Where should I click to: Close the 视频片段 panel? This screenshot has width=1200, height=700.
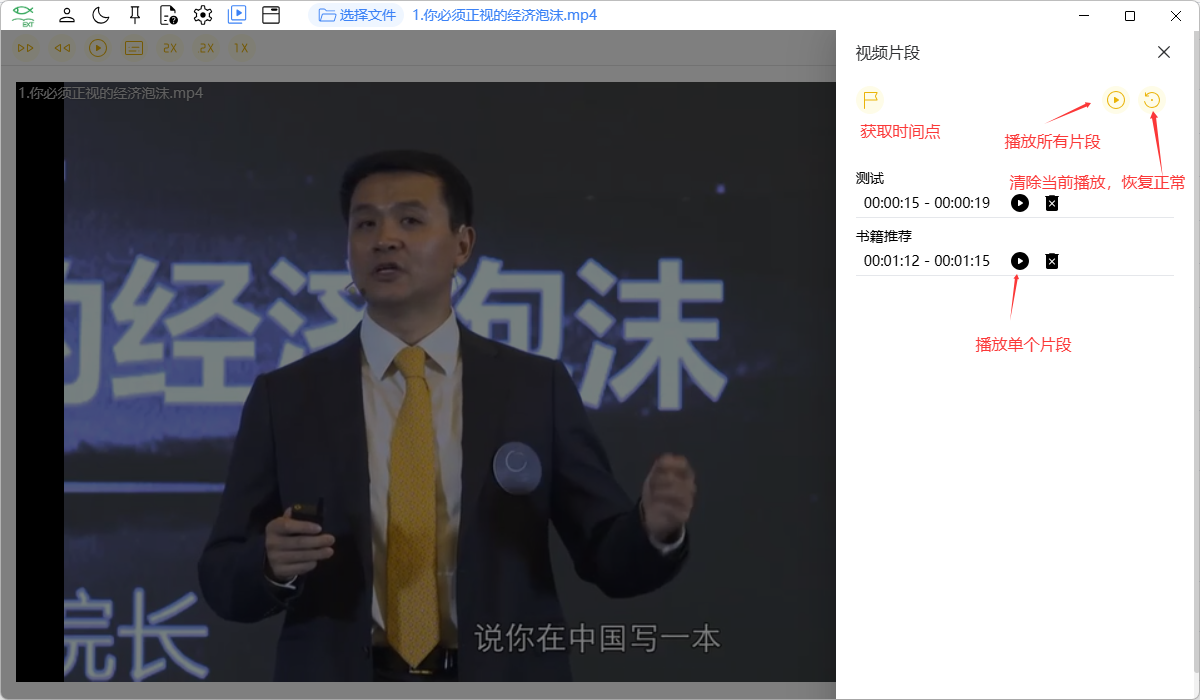pyautogui.click(x=1163, y=53)
